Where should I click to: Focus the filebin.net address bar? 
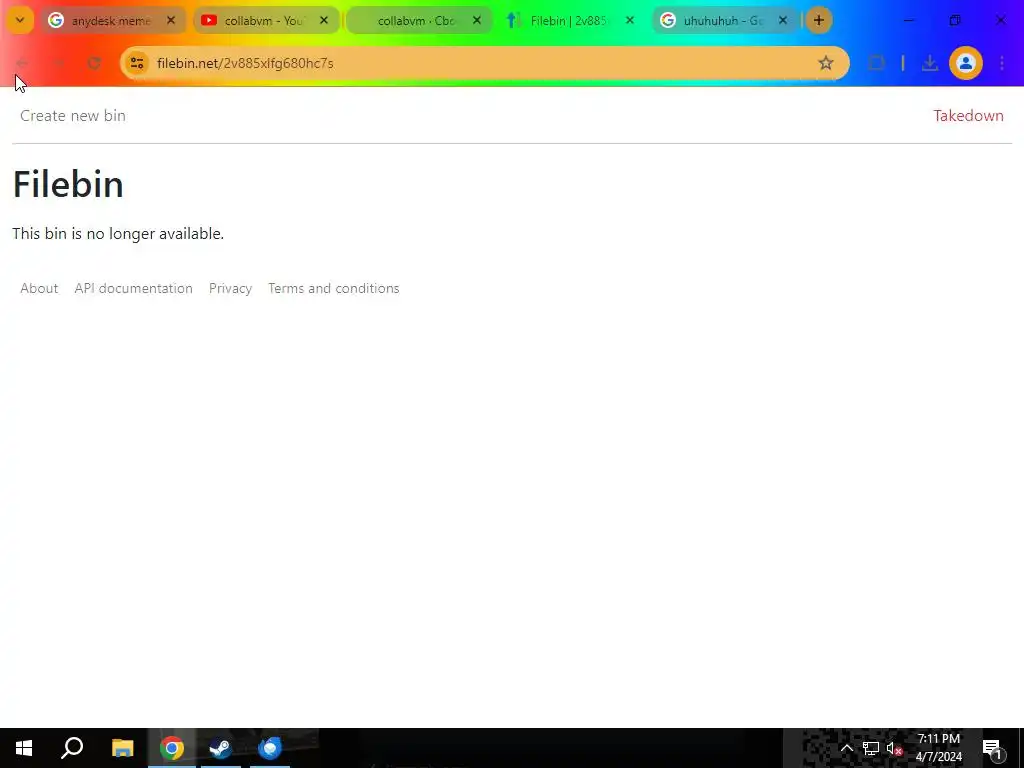[485, 63]
